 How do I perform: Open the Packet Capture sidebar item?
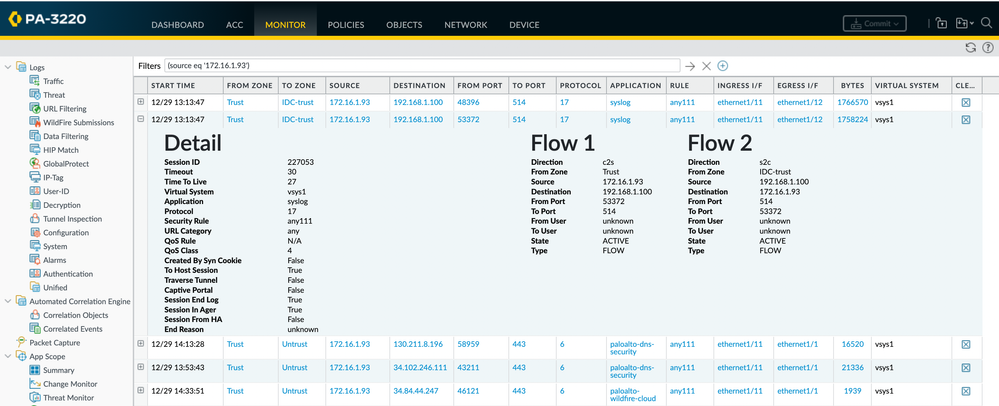pos(54,342)
